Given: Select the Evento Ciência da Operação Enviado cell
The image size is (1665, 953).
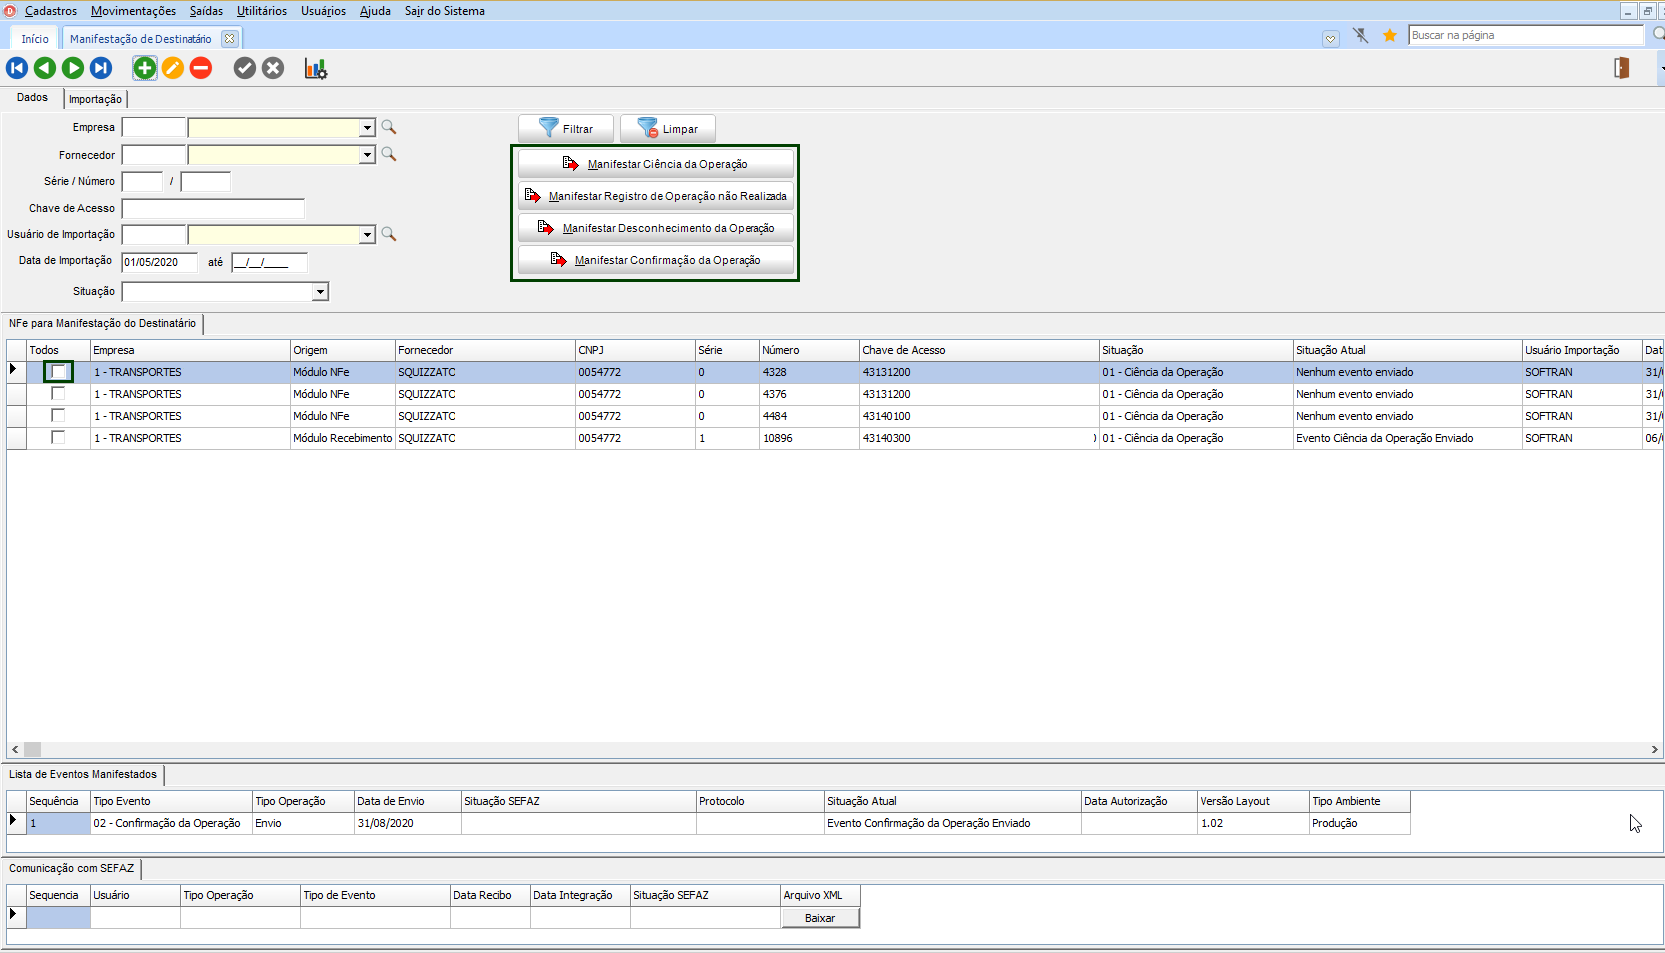Looking at the screenshot, I should pyautogui.click(x=1407, y=438).
